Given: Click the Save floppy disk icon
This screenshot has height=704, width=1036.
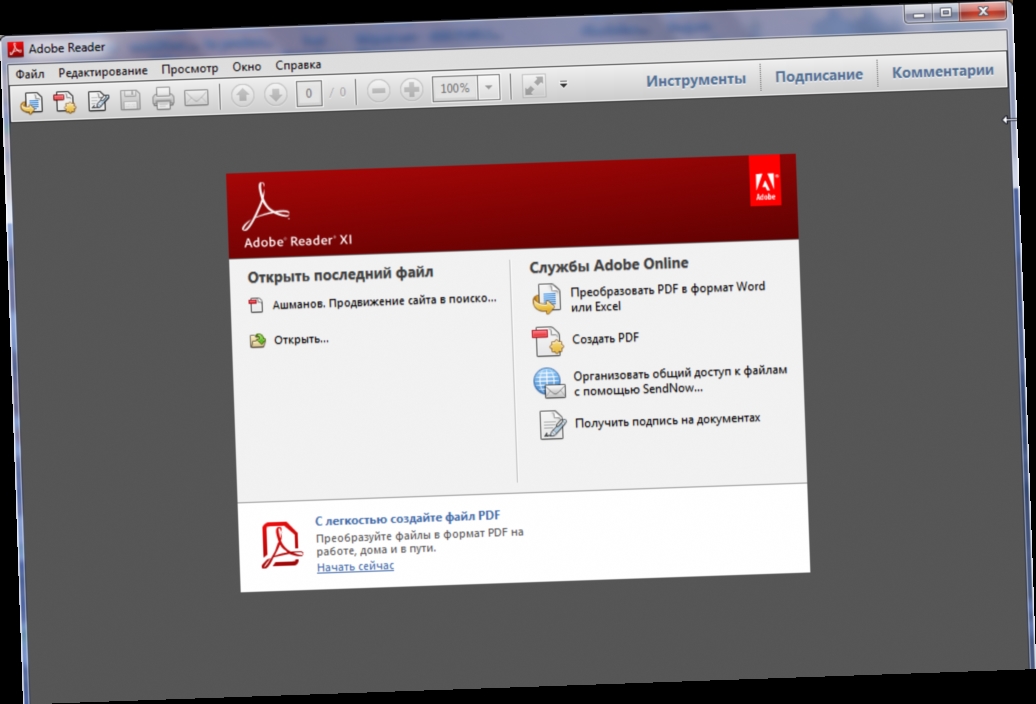Looking at the screenshot, I should tap(130, 100).
